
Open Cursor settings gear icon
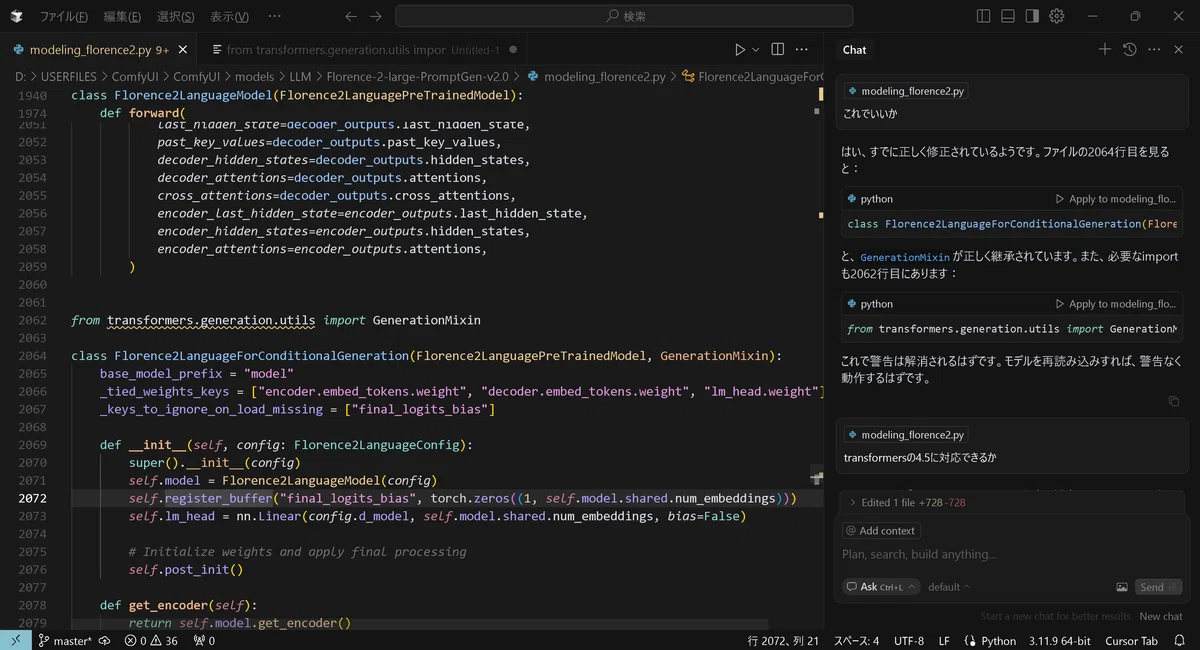click(1057, 16)
